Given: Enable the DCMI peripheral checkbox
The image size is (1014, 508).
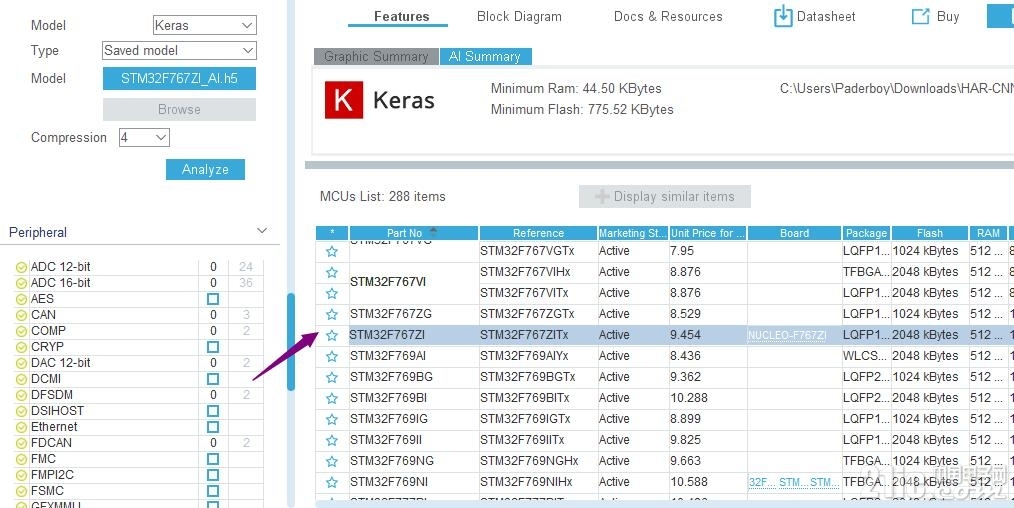Looking at the screenshot, I should (213, 379).
